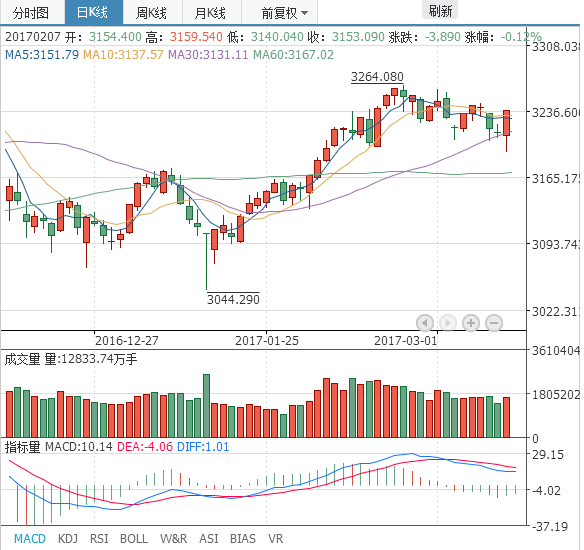Click the 刷新 refresh button
The height and width of the screenshot is (550, 584).
[440, 10]
